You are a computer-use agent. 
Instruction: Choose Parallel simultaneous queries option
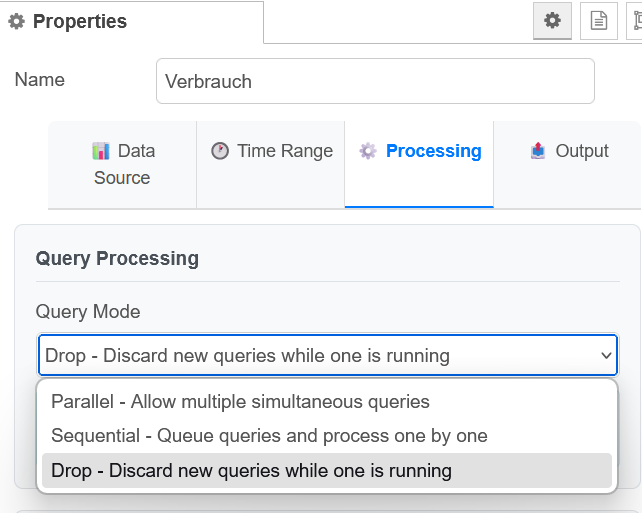tap(240, 402)
